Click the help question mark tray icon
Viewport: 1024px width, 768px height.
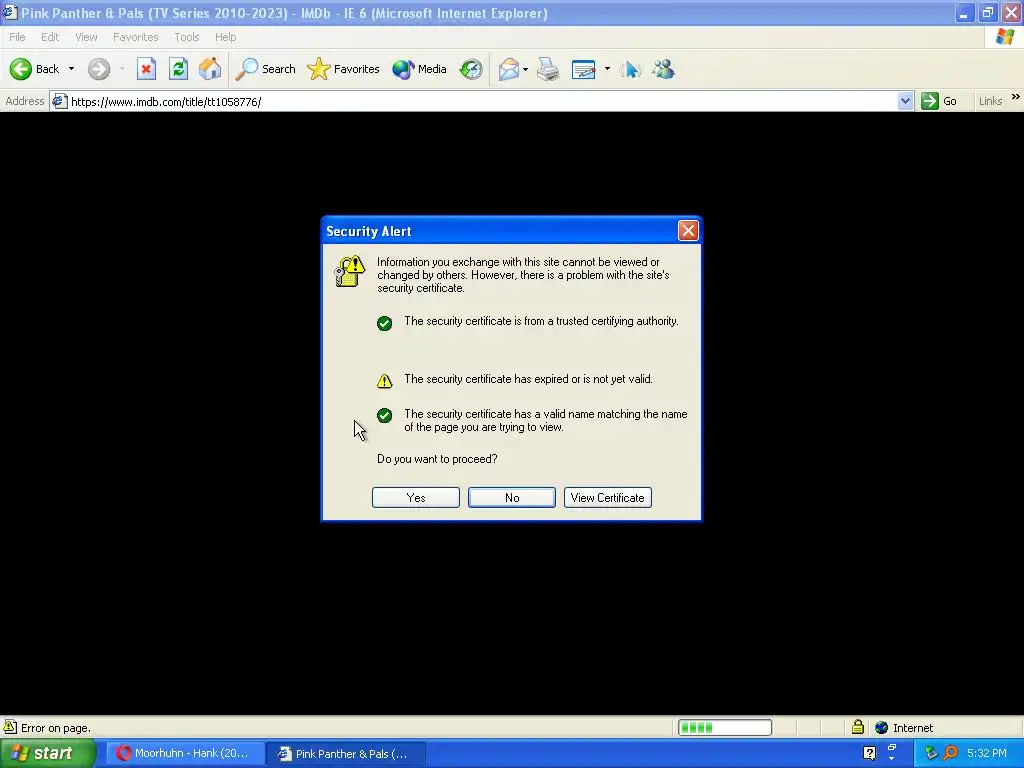[x=869, y=753]
